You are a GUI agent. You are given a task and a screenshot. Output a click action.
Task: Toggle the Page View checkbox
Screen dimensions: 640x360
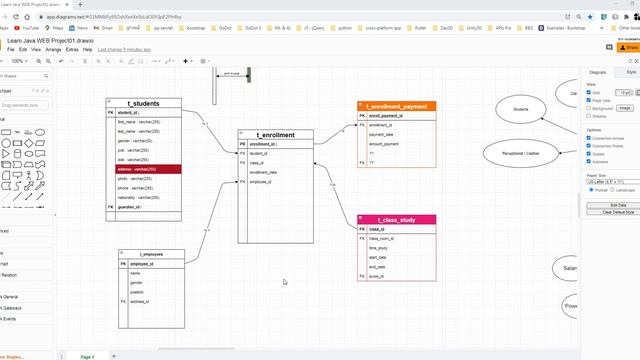pyautogui.click(x=589, y=100)
